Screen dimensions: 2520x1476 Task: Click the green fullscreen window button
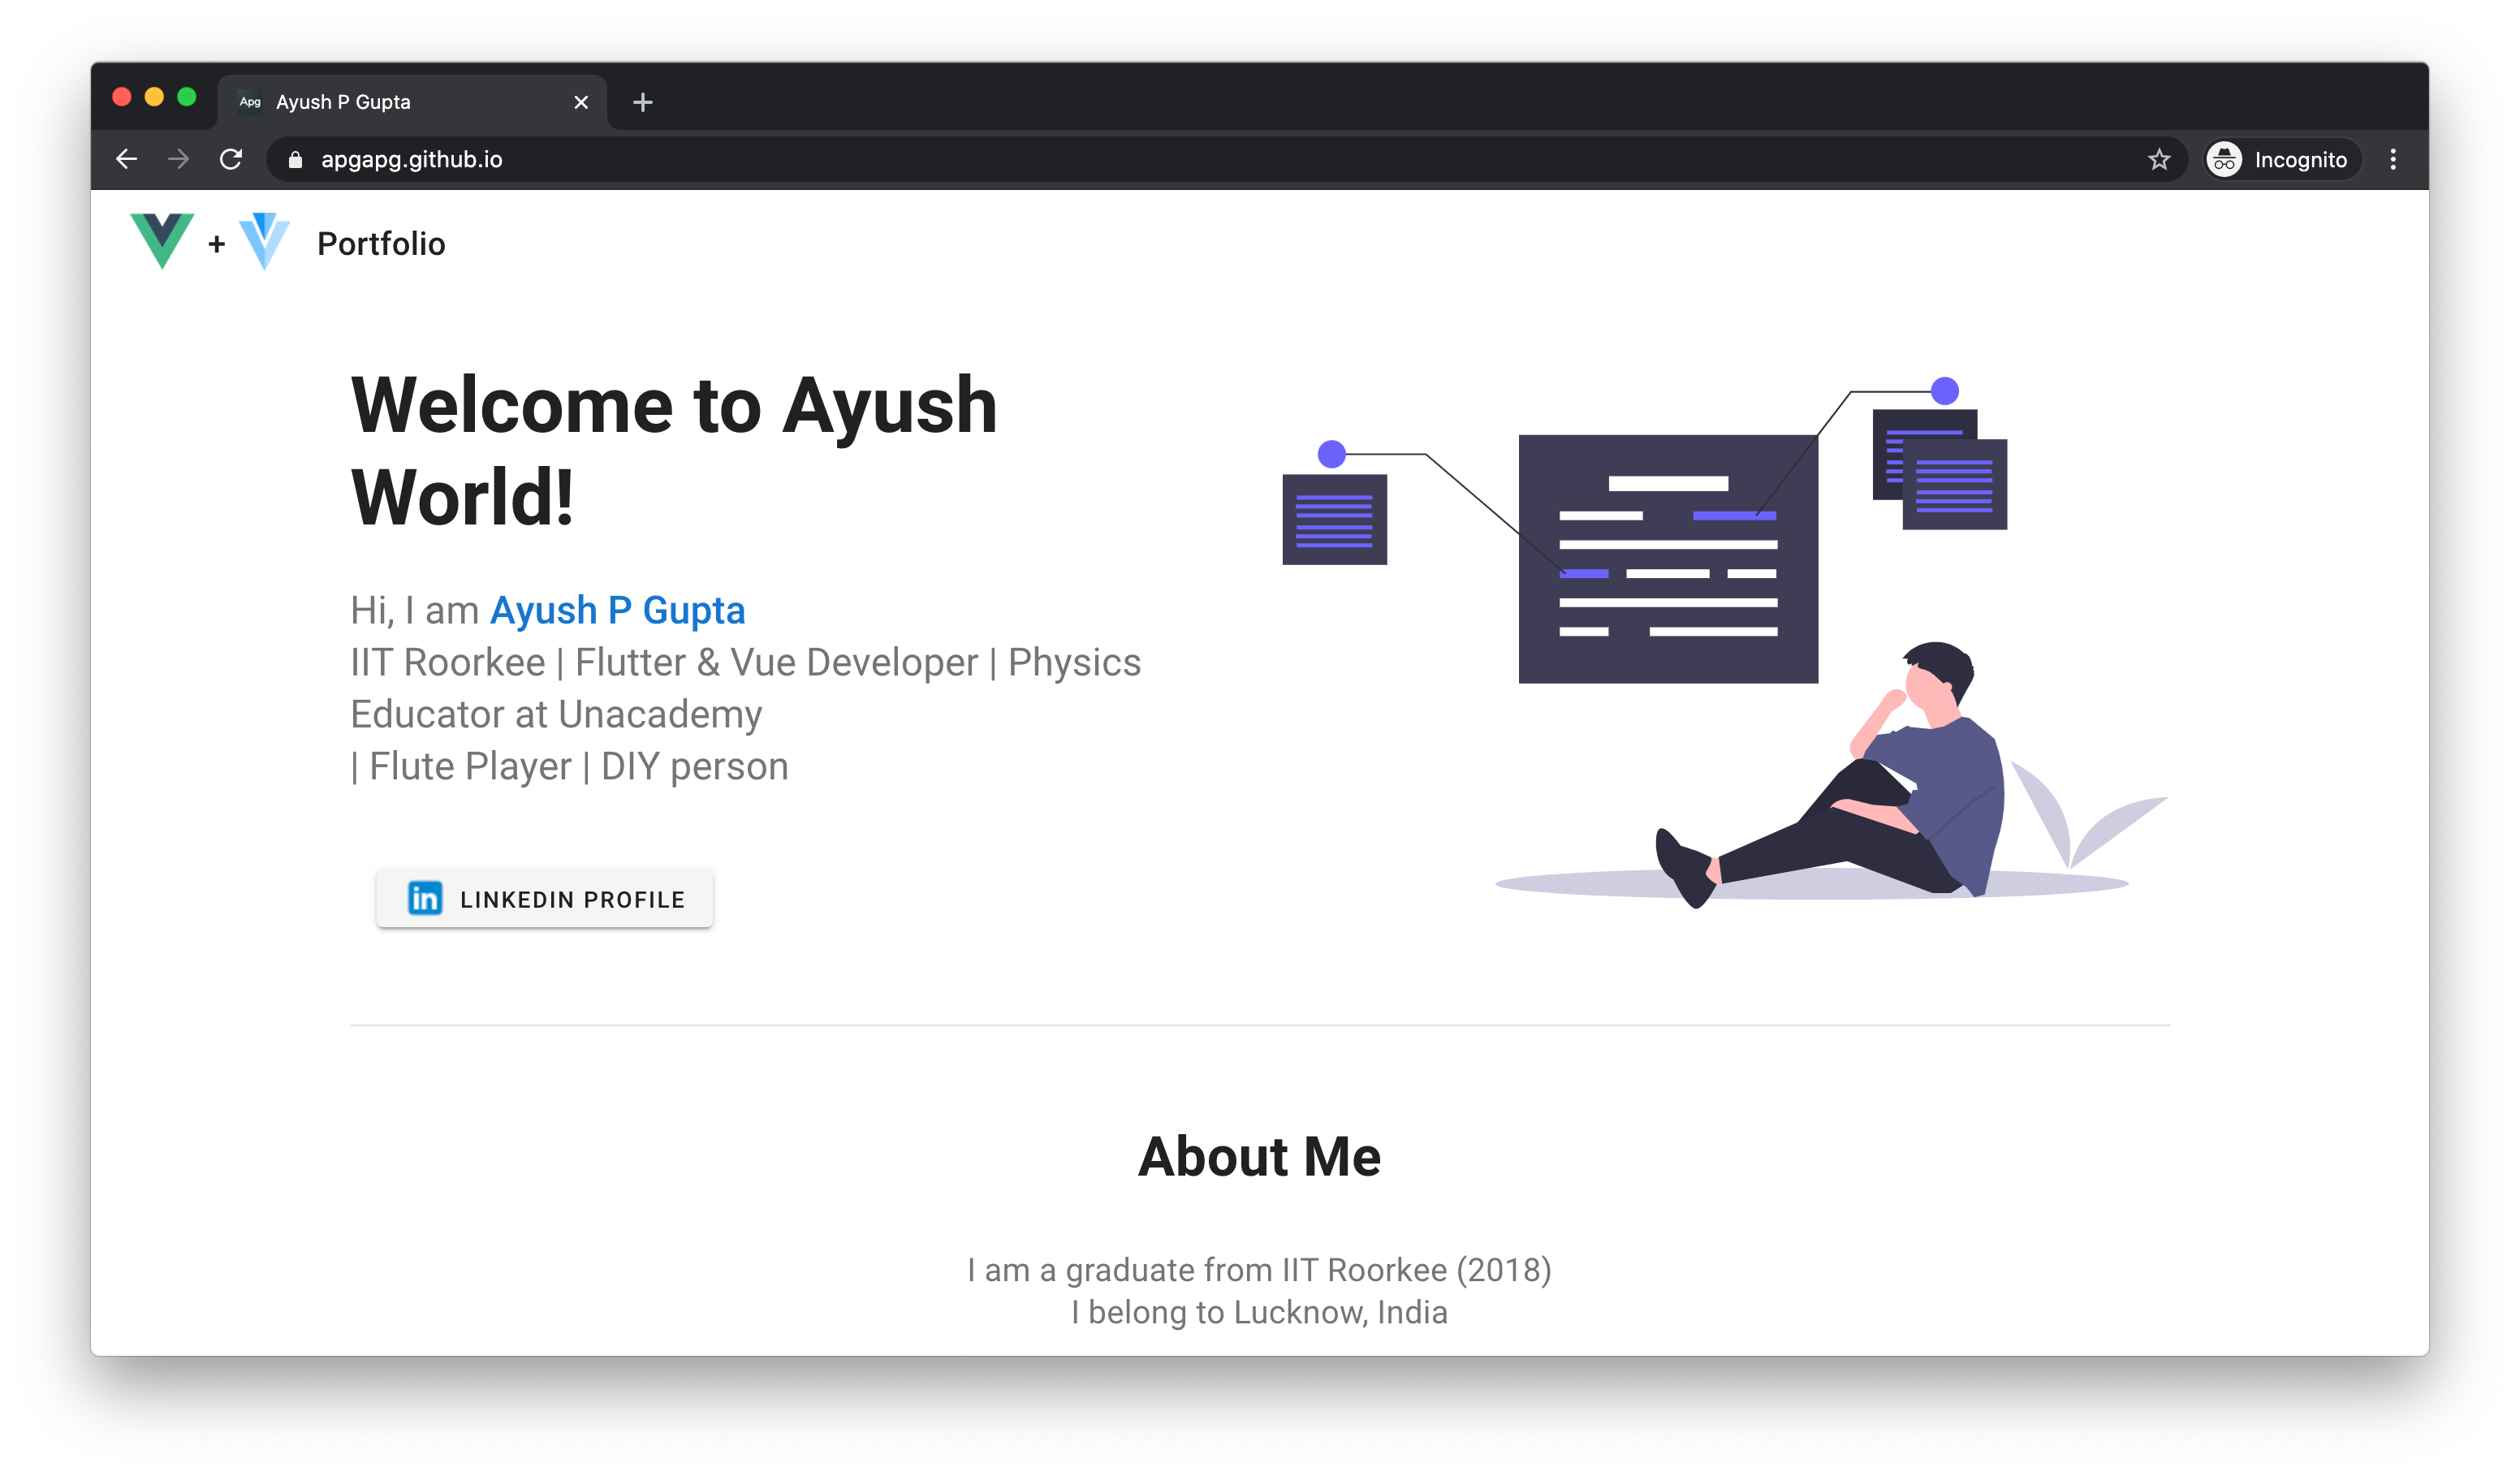(187, 97)
